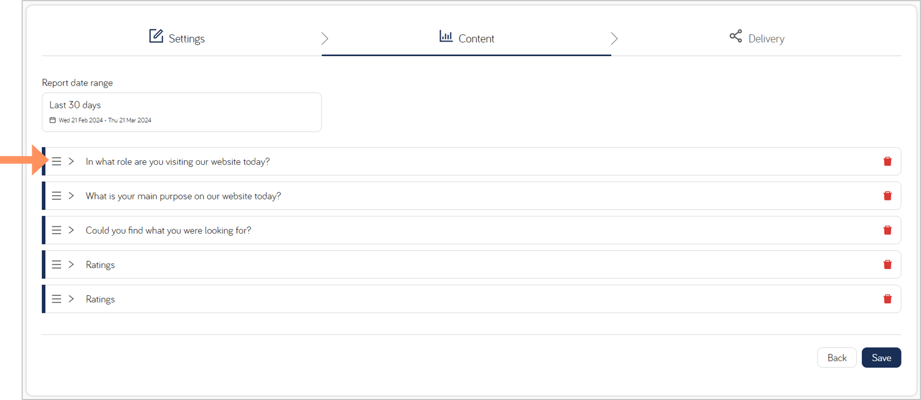Delete 'Could you find what you were looking for' row

888,230
